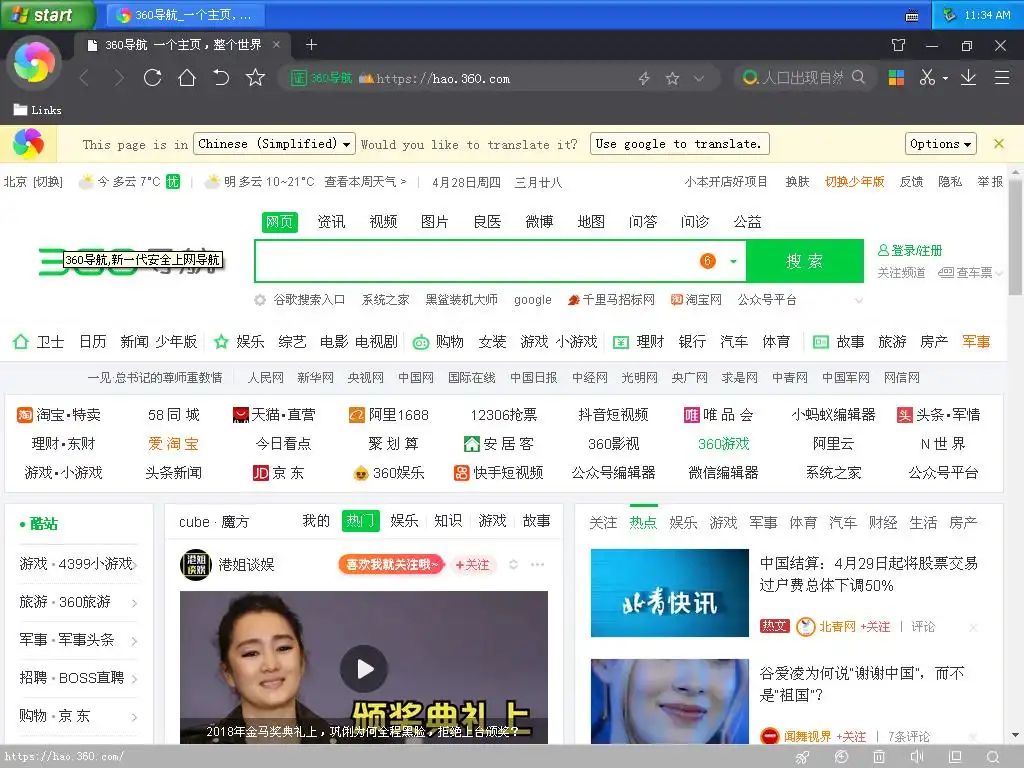Click 登录/注册 login link

tap(910, 250)
